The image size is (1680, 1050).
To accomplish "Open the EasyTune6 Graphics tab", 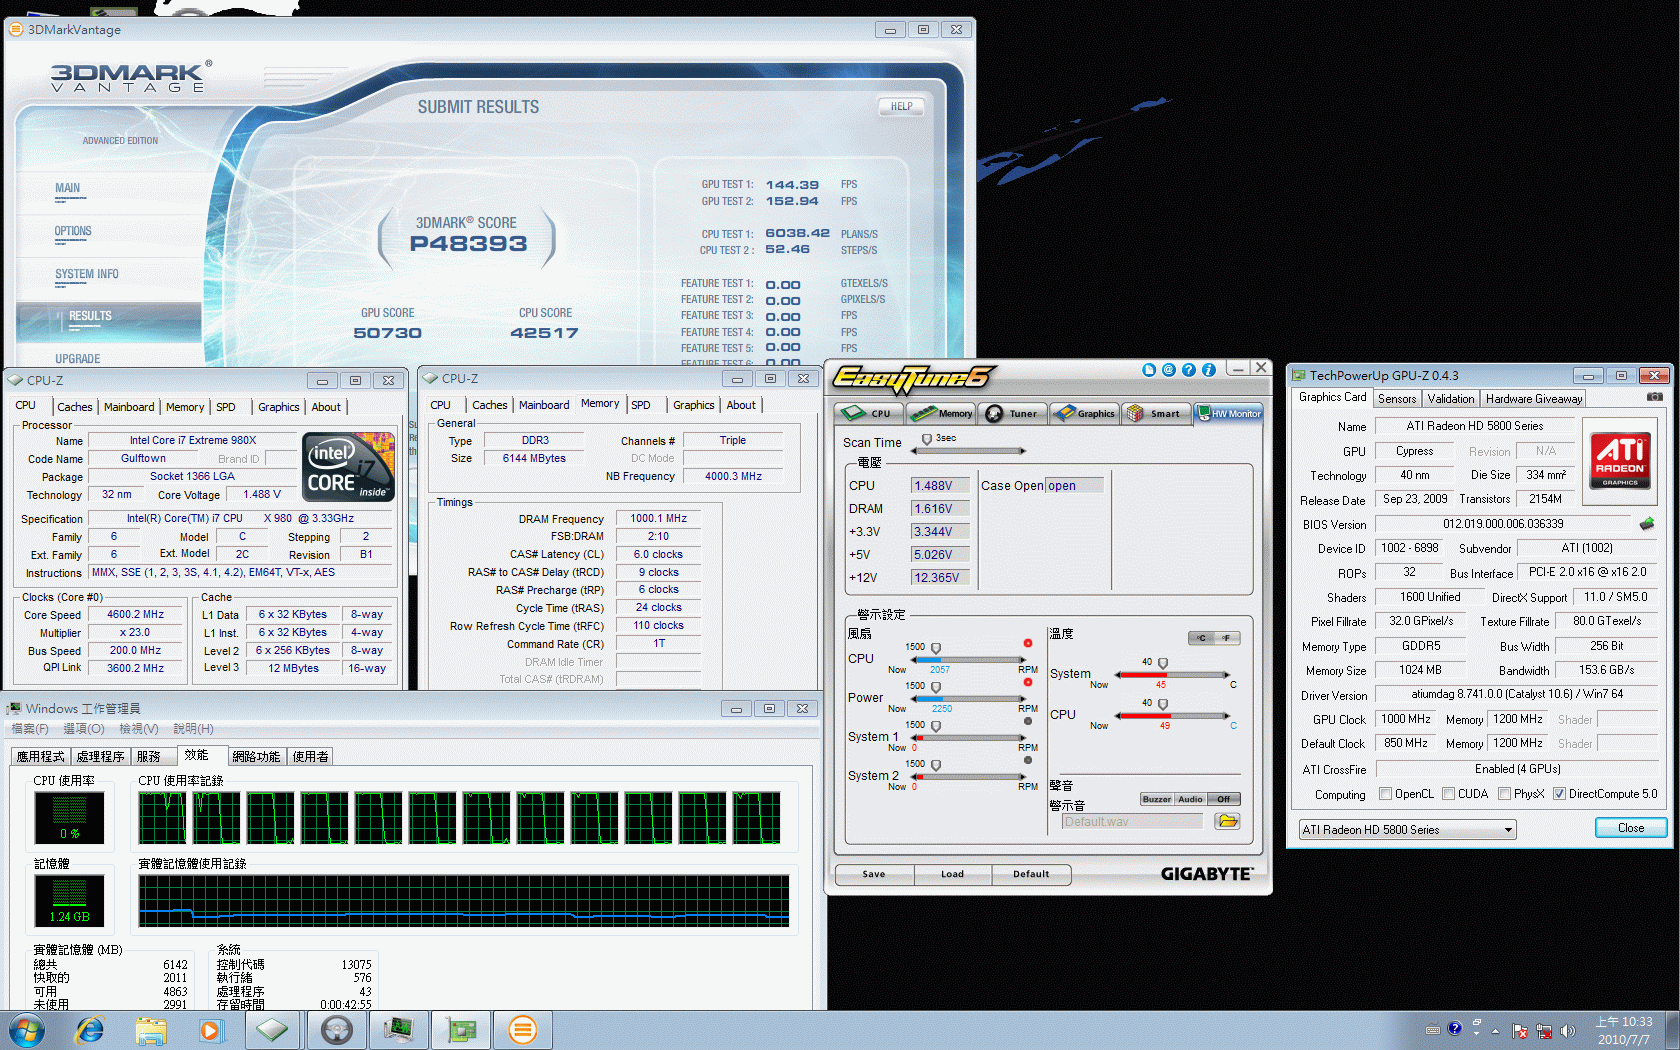I will tap(1084, 413).
